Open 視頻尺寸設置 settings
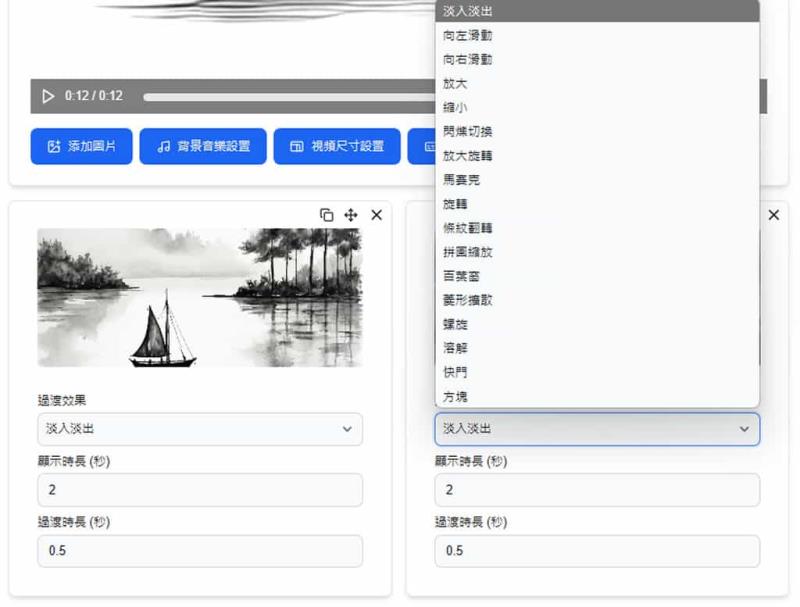This screenshot has height=607, width=800. pyautogui.click(x=337, y=146)
